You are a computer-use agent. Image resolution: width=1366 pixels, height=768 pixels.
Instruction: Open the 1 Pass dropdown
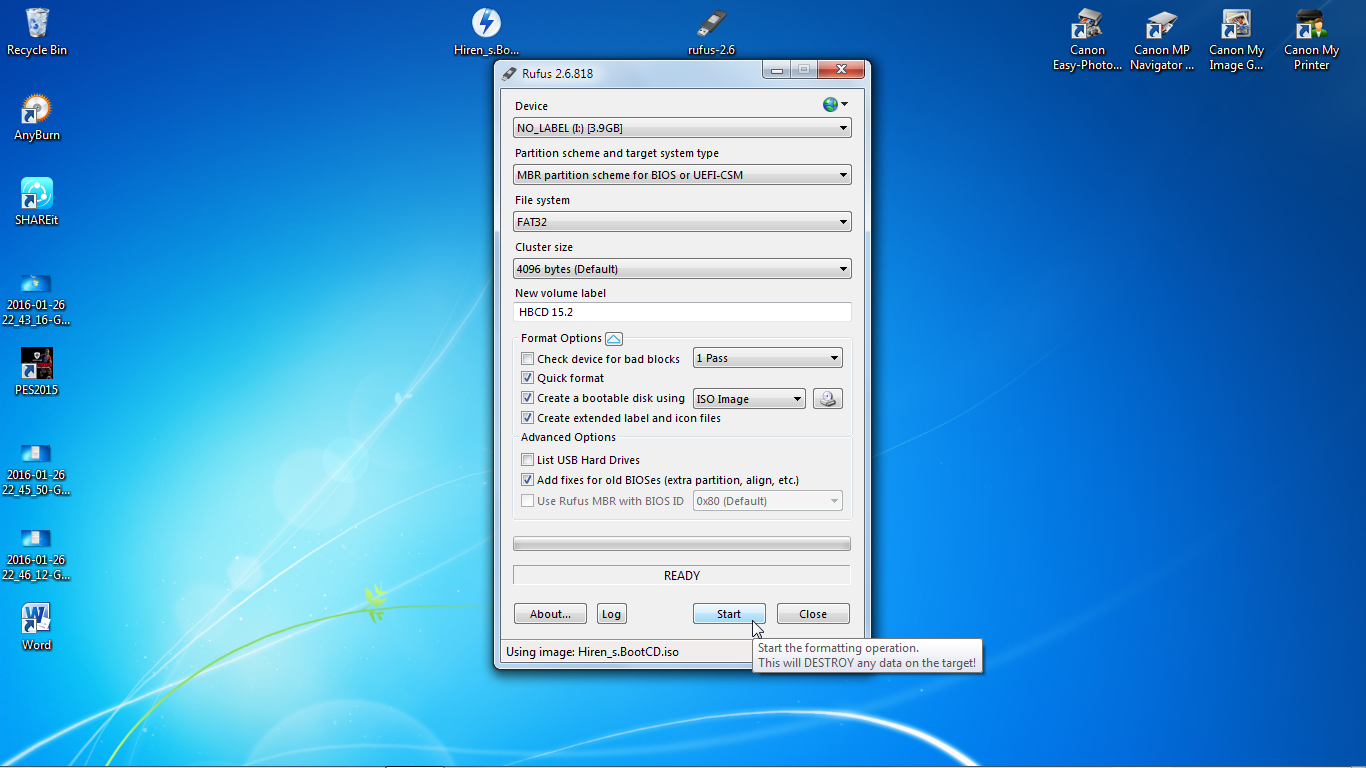(x=768, y=358)
